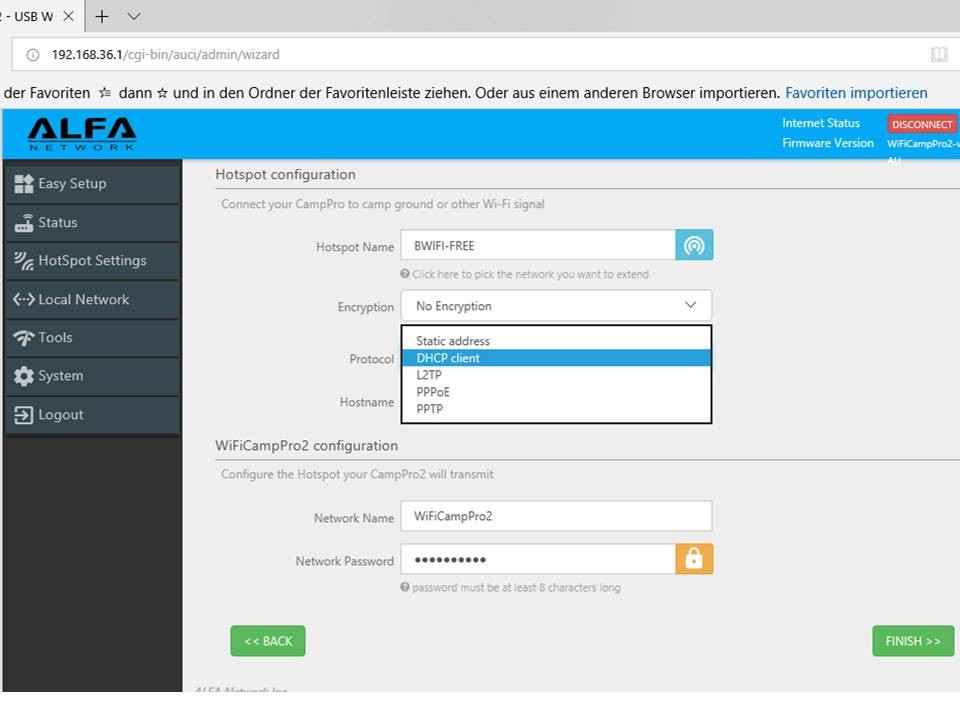Screen dimensions: 960x720
Task: Click the Logout exit icon
Action: [24, 415]
